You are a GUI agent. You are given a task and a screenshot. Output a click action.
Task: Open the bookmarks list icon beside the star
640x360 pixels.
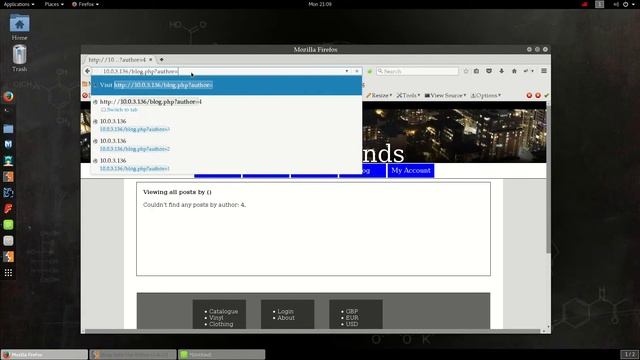tap(476, 71)
